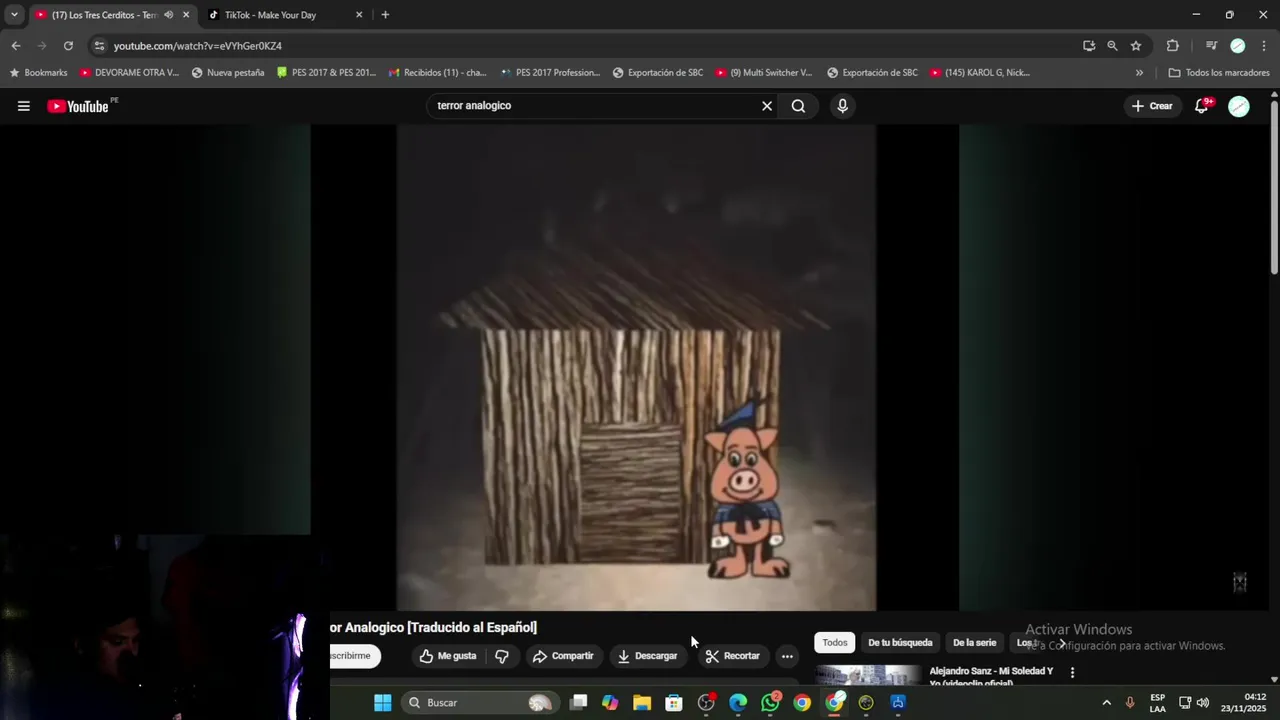This screenshot has width=1280, height=720.
Task: Open File Explorer from taskbar
Action: click(x=642, y=703)
